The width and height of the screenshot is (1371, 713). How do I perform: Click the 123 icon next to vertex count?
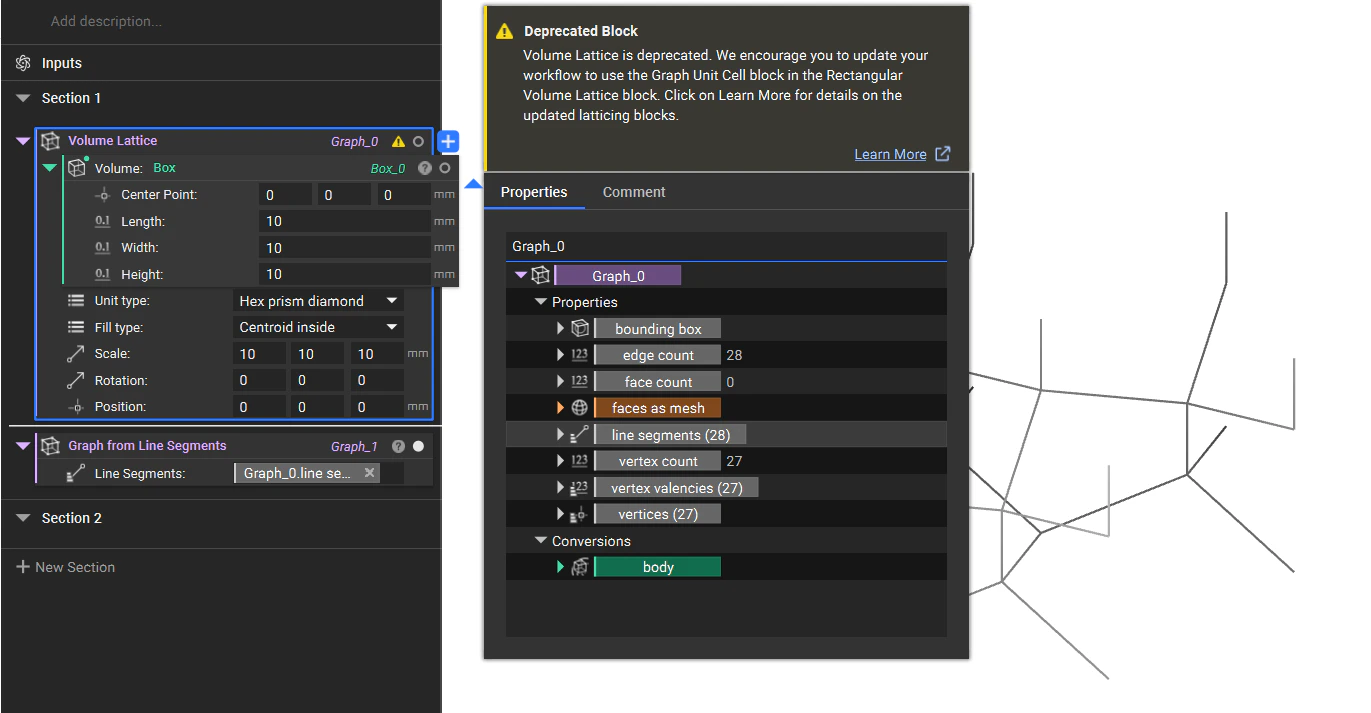coord(579,460)
